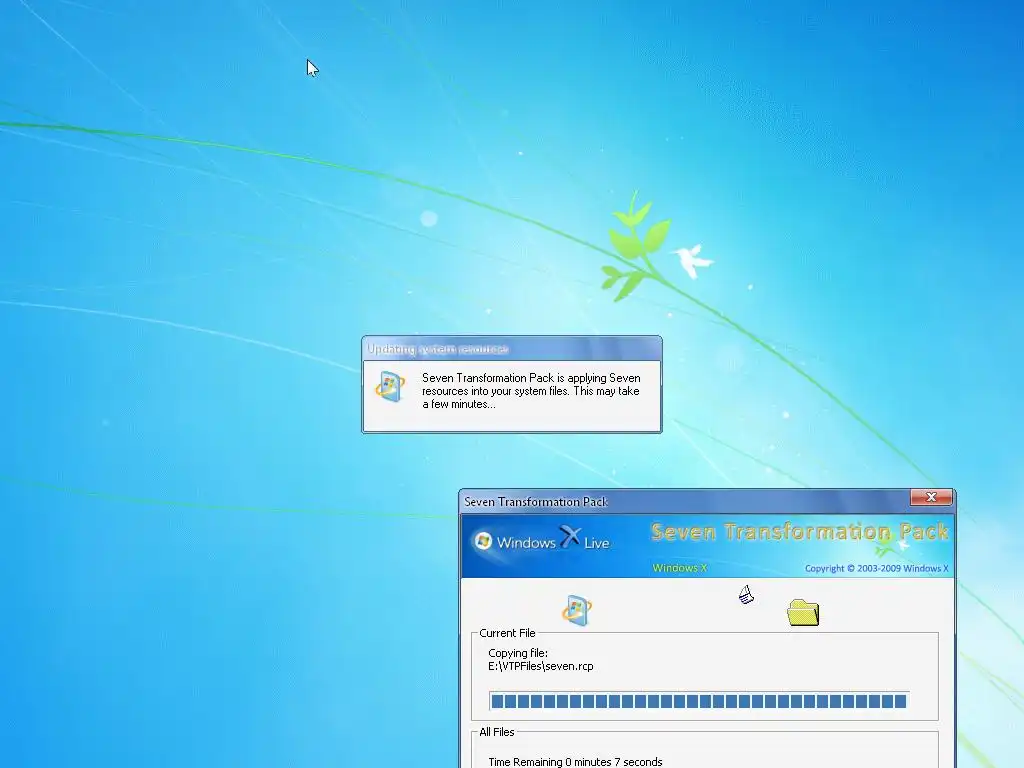Image resolution: width=1024 pixels, height=768 pixels.
Task: Click the flying paper sheet animation icon
Action: [746, 595]
